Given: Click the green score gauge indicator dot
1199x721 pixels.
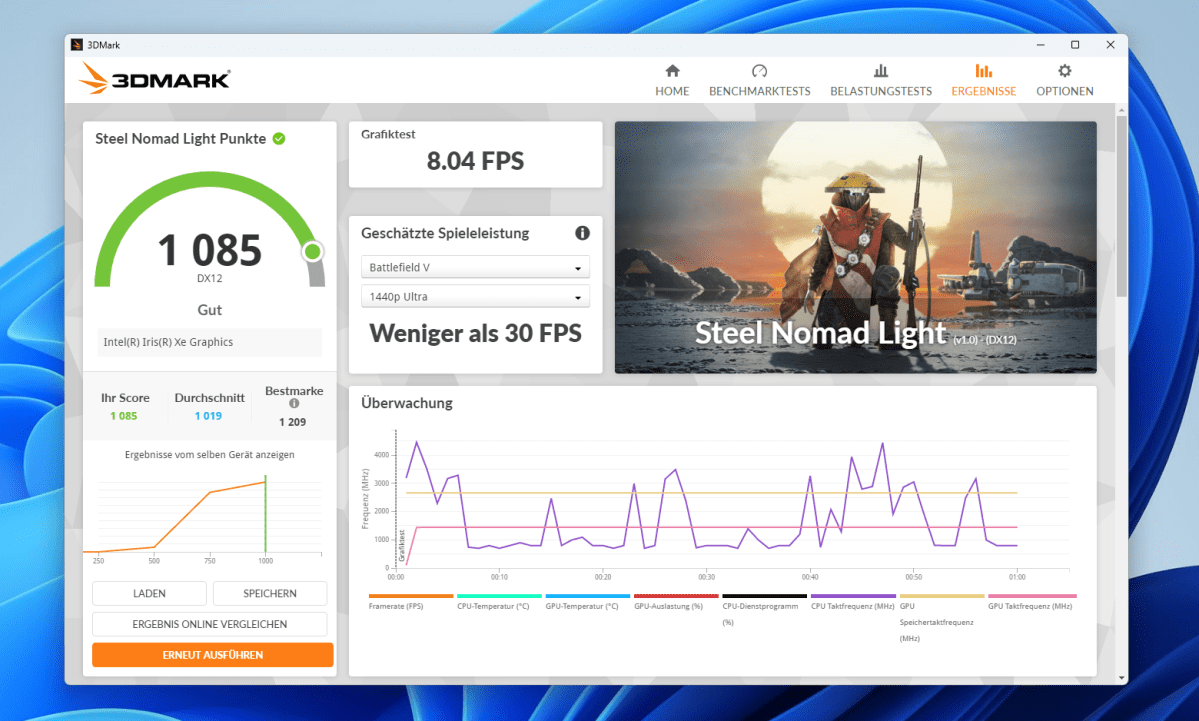Looking at the screenshot, I should coord(312,252).
